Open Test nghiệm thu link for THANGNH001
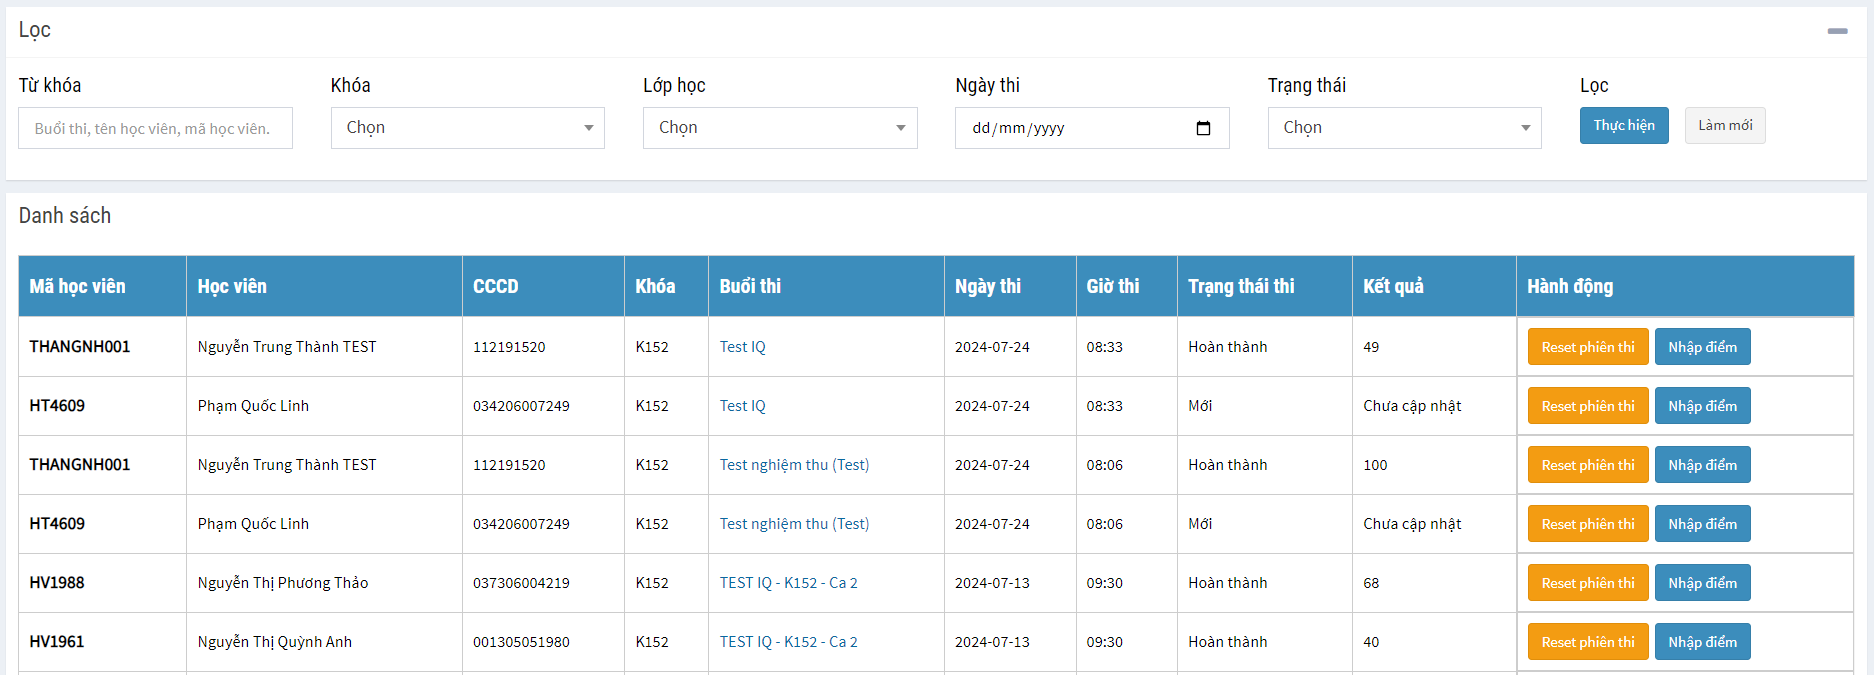 click(x=794, y=465)
